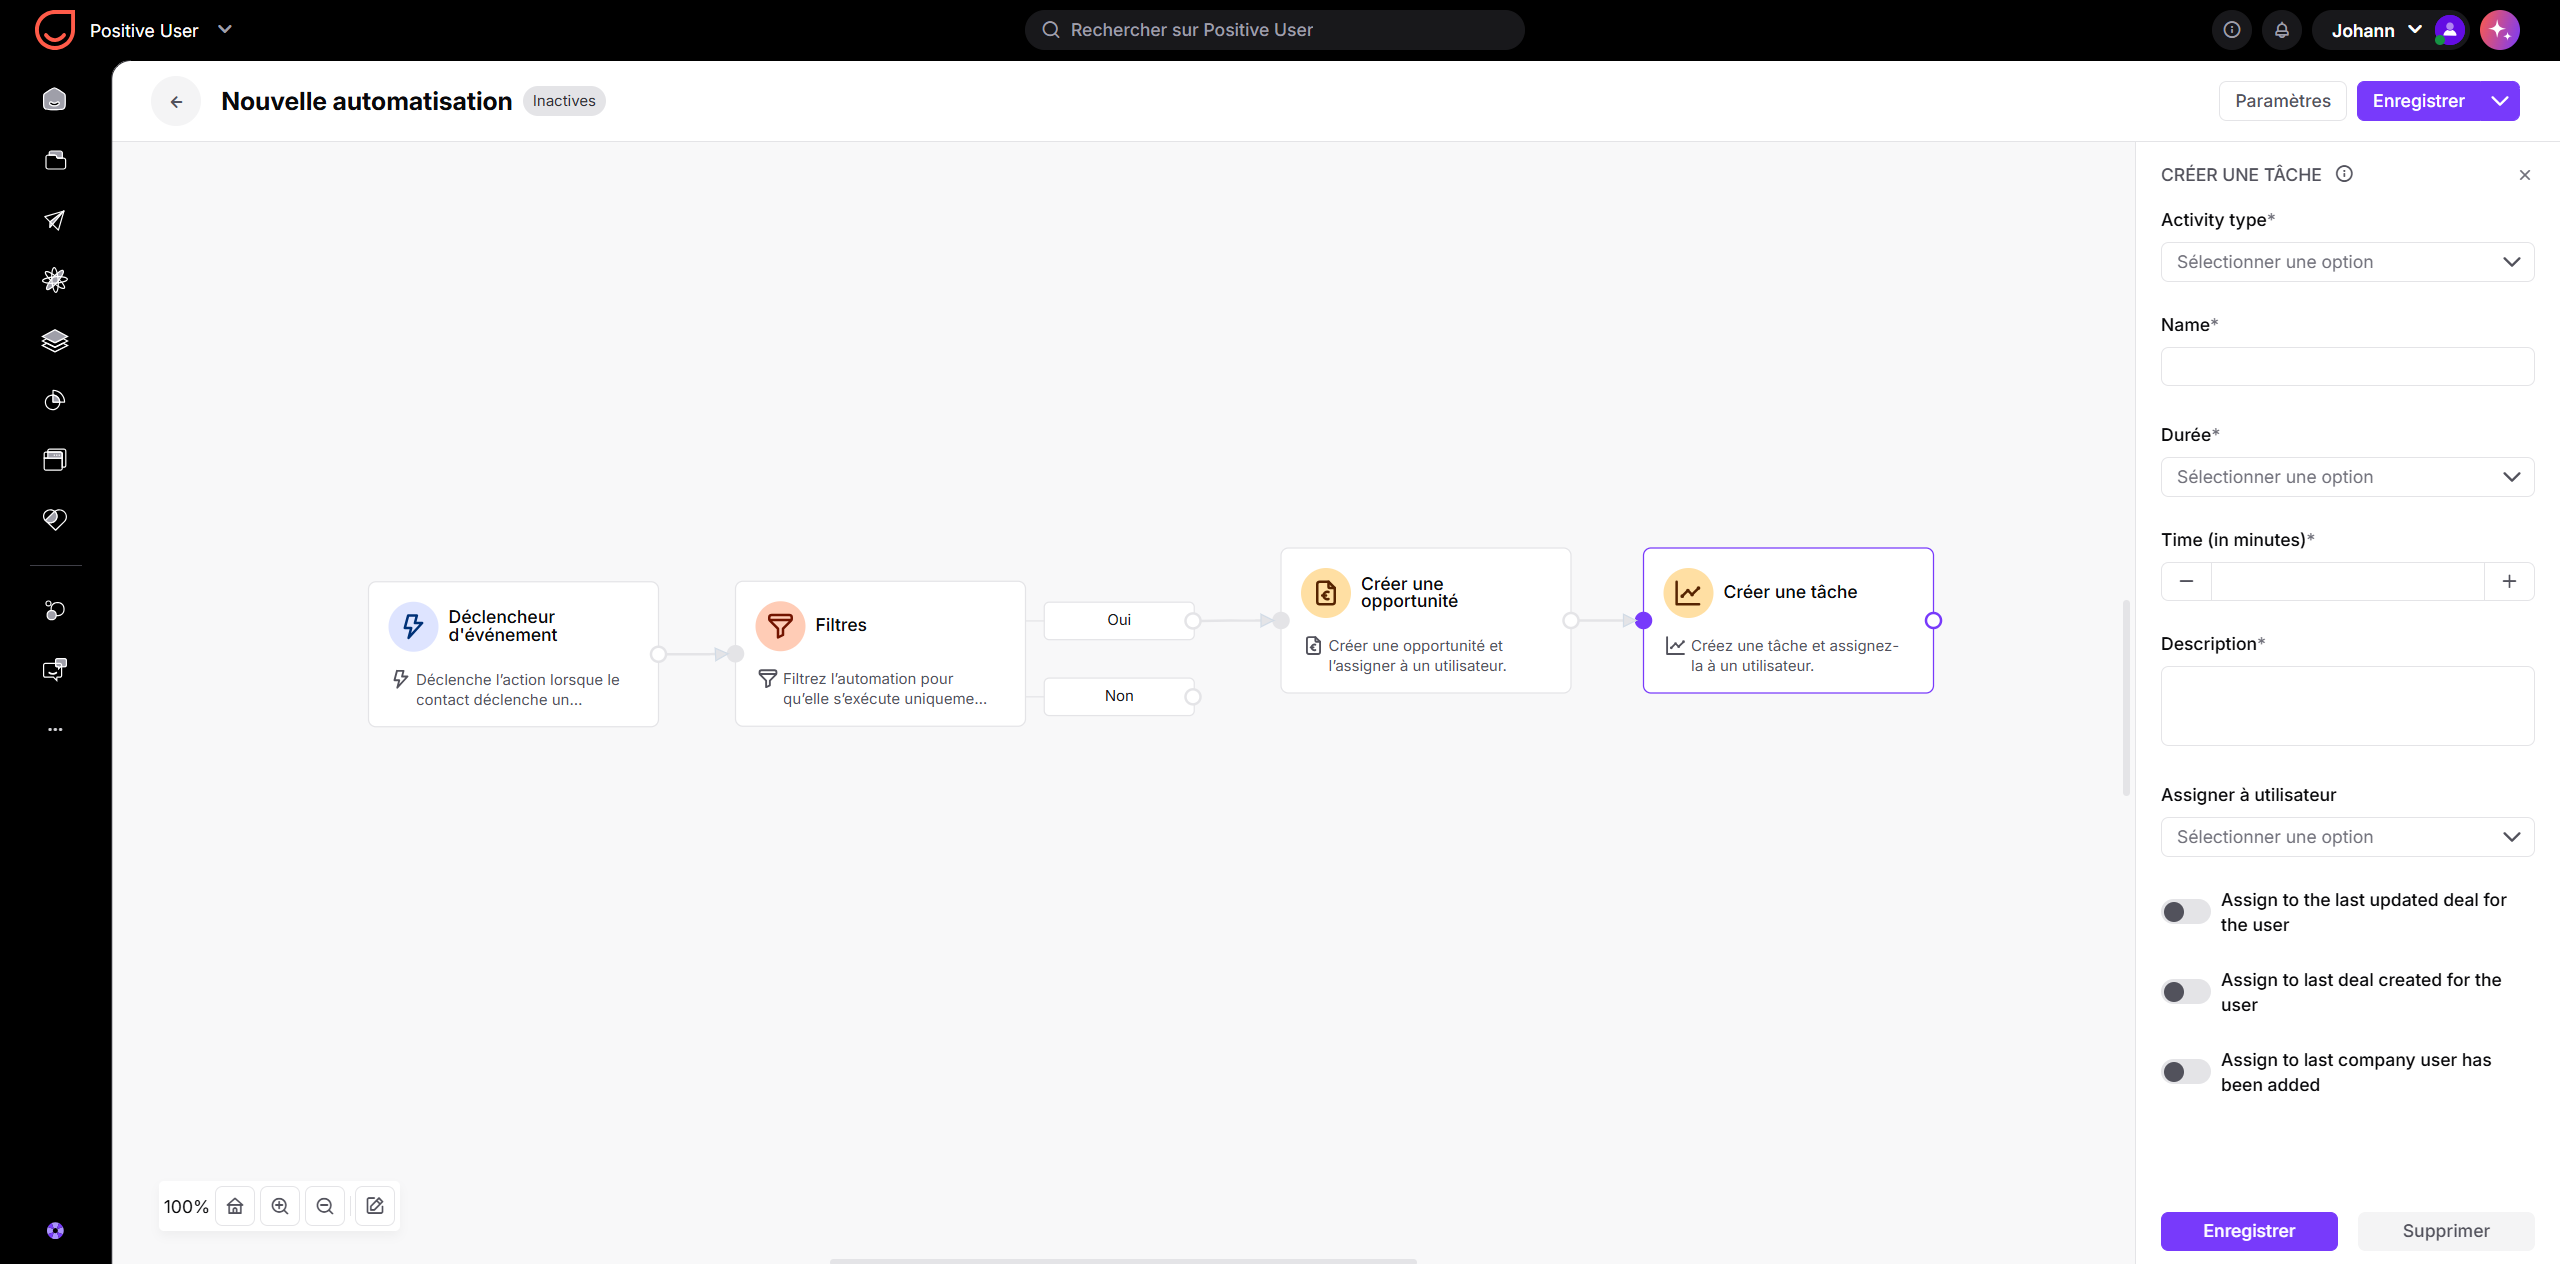Go back using the arrow button
The width and height of the screenshot is (2560, 1264).
pos(176,101)
